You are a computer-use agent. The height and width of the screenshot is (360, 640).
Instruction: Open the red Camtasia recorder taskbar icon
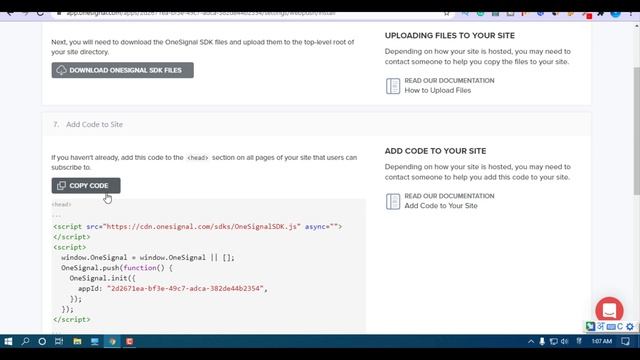pyautogui.click(x=130, y=341)
